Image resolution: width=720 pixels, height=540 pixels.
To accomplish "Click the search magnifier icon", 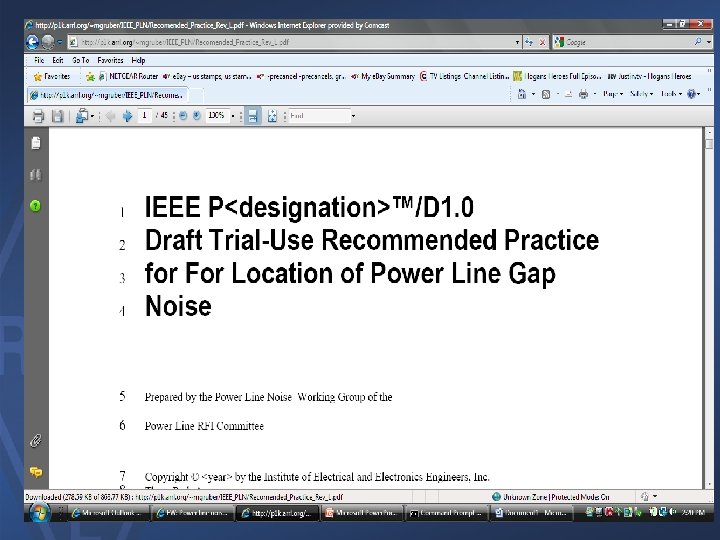I will tap(698, 42).
